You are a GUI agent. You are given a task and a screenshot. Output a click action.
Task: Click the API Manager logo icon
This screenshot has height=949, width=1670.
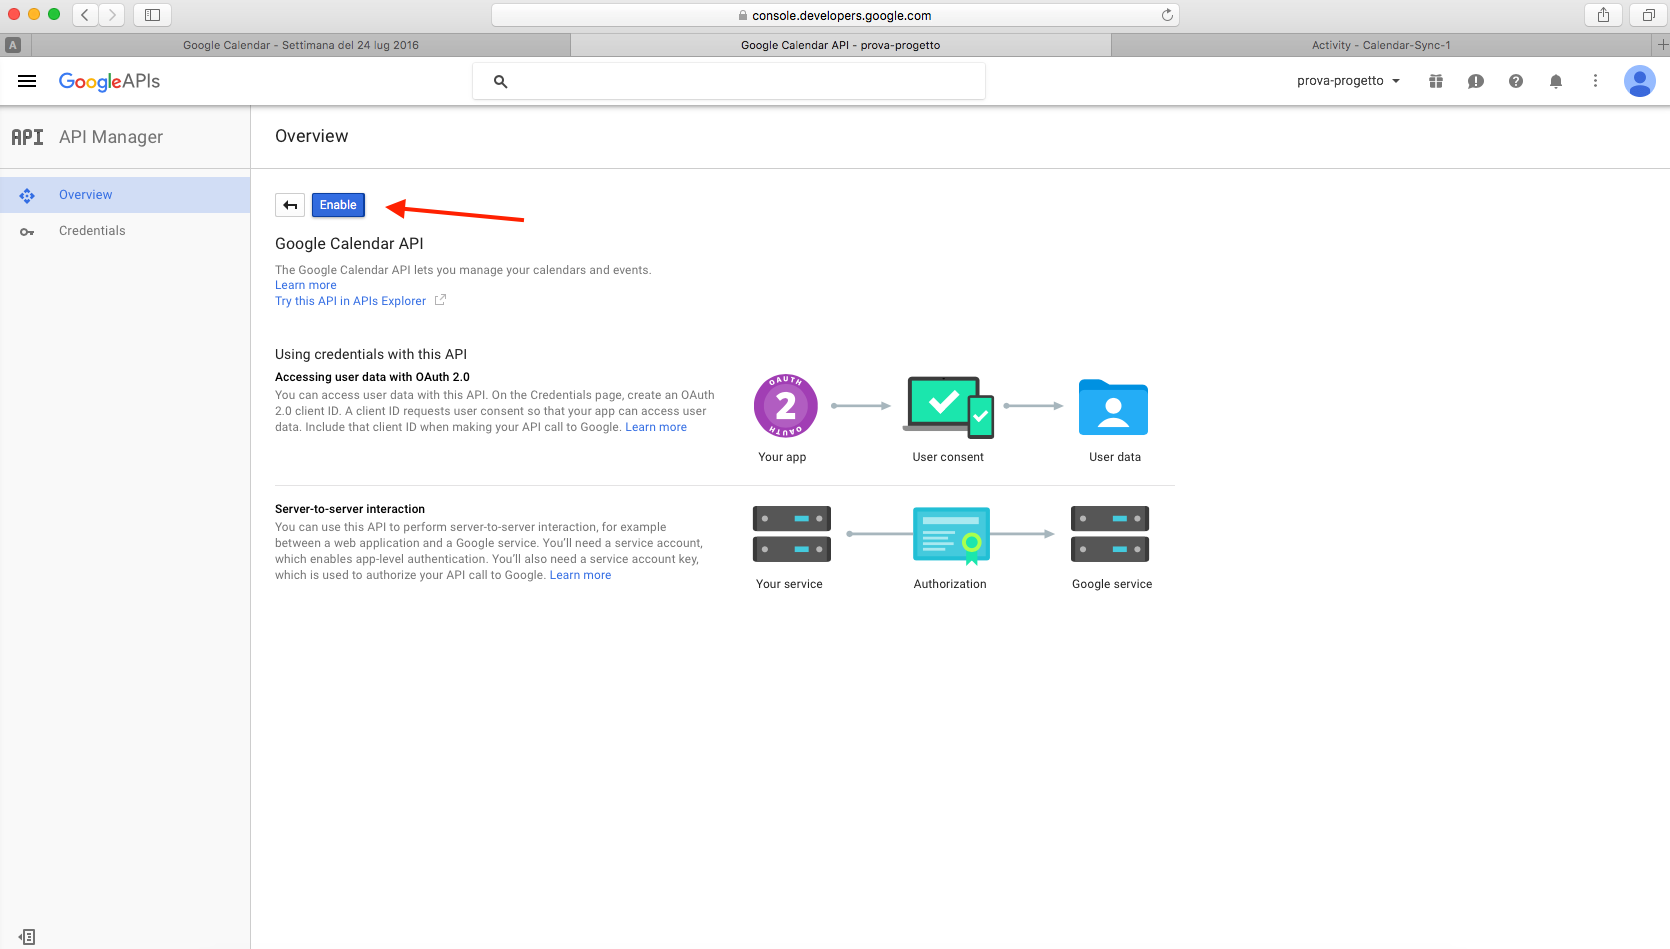point(27,137)
